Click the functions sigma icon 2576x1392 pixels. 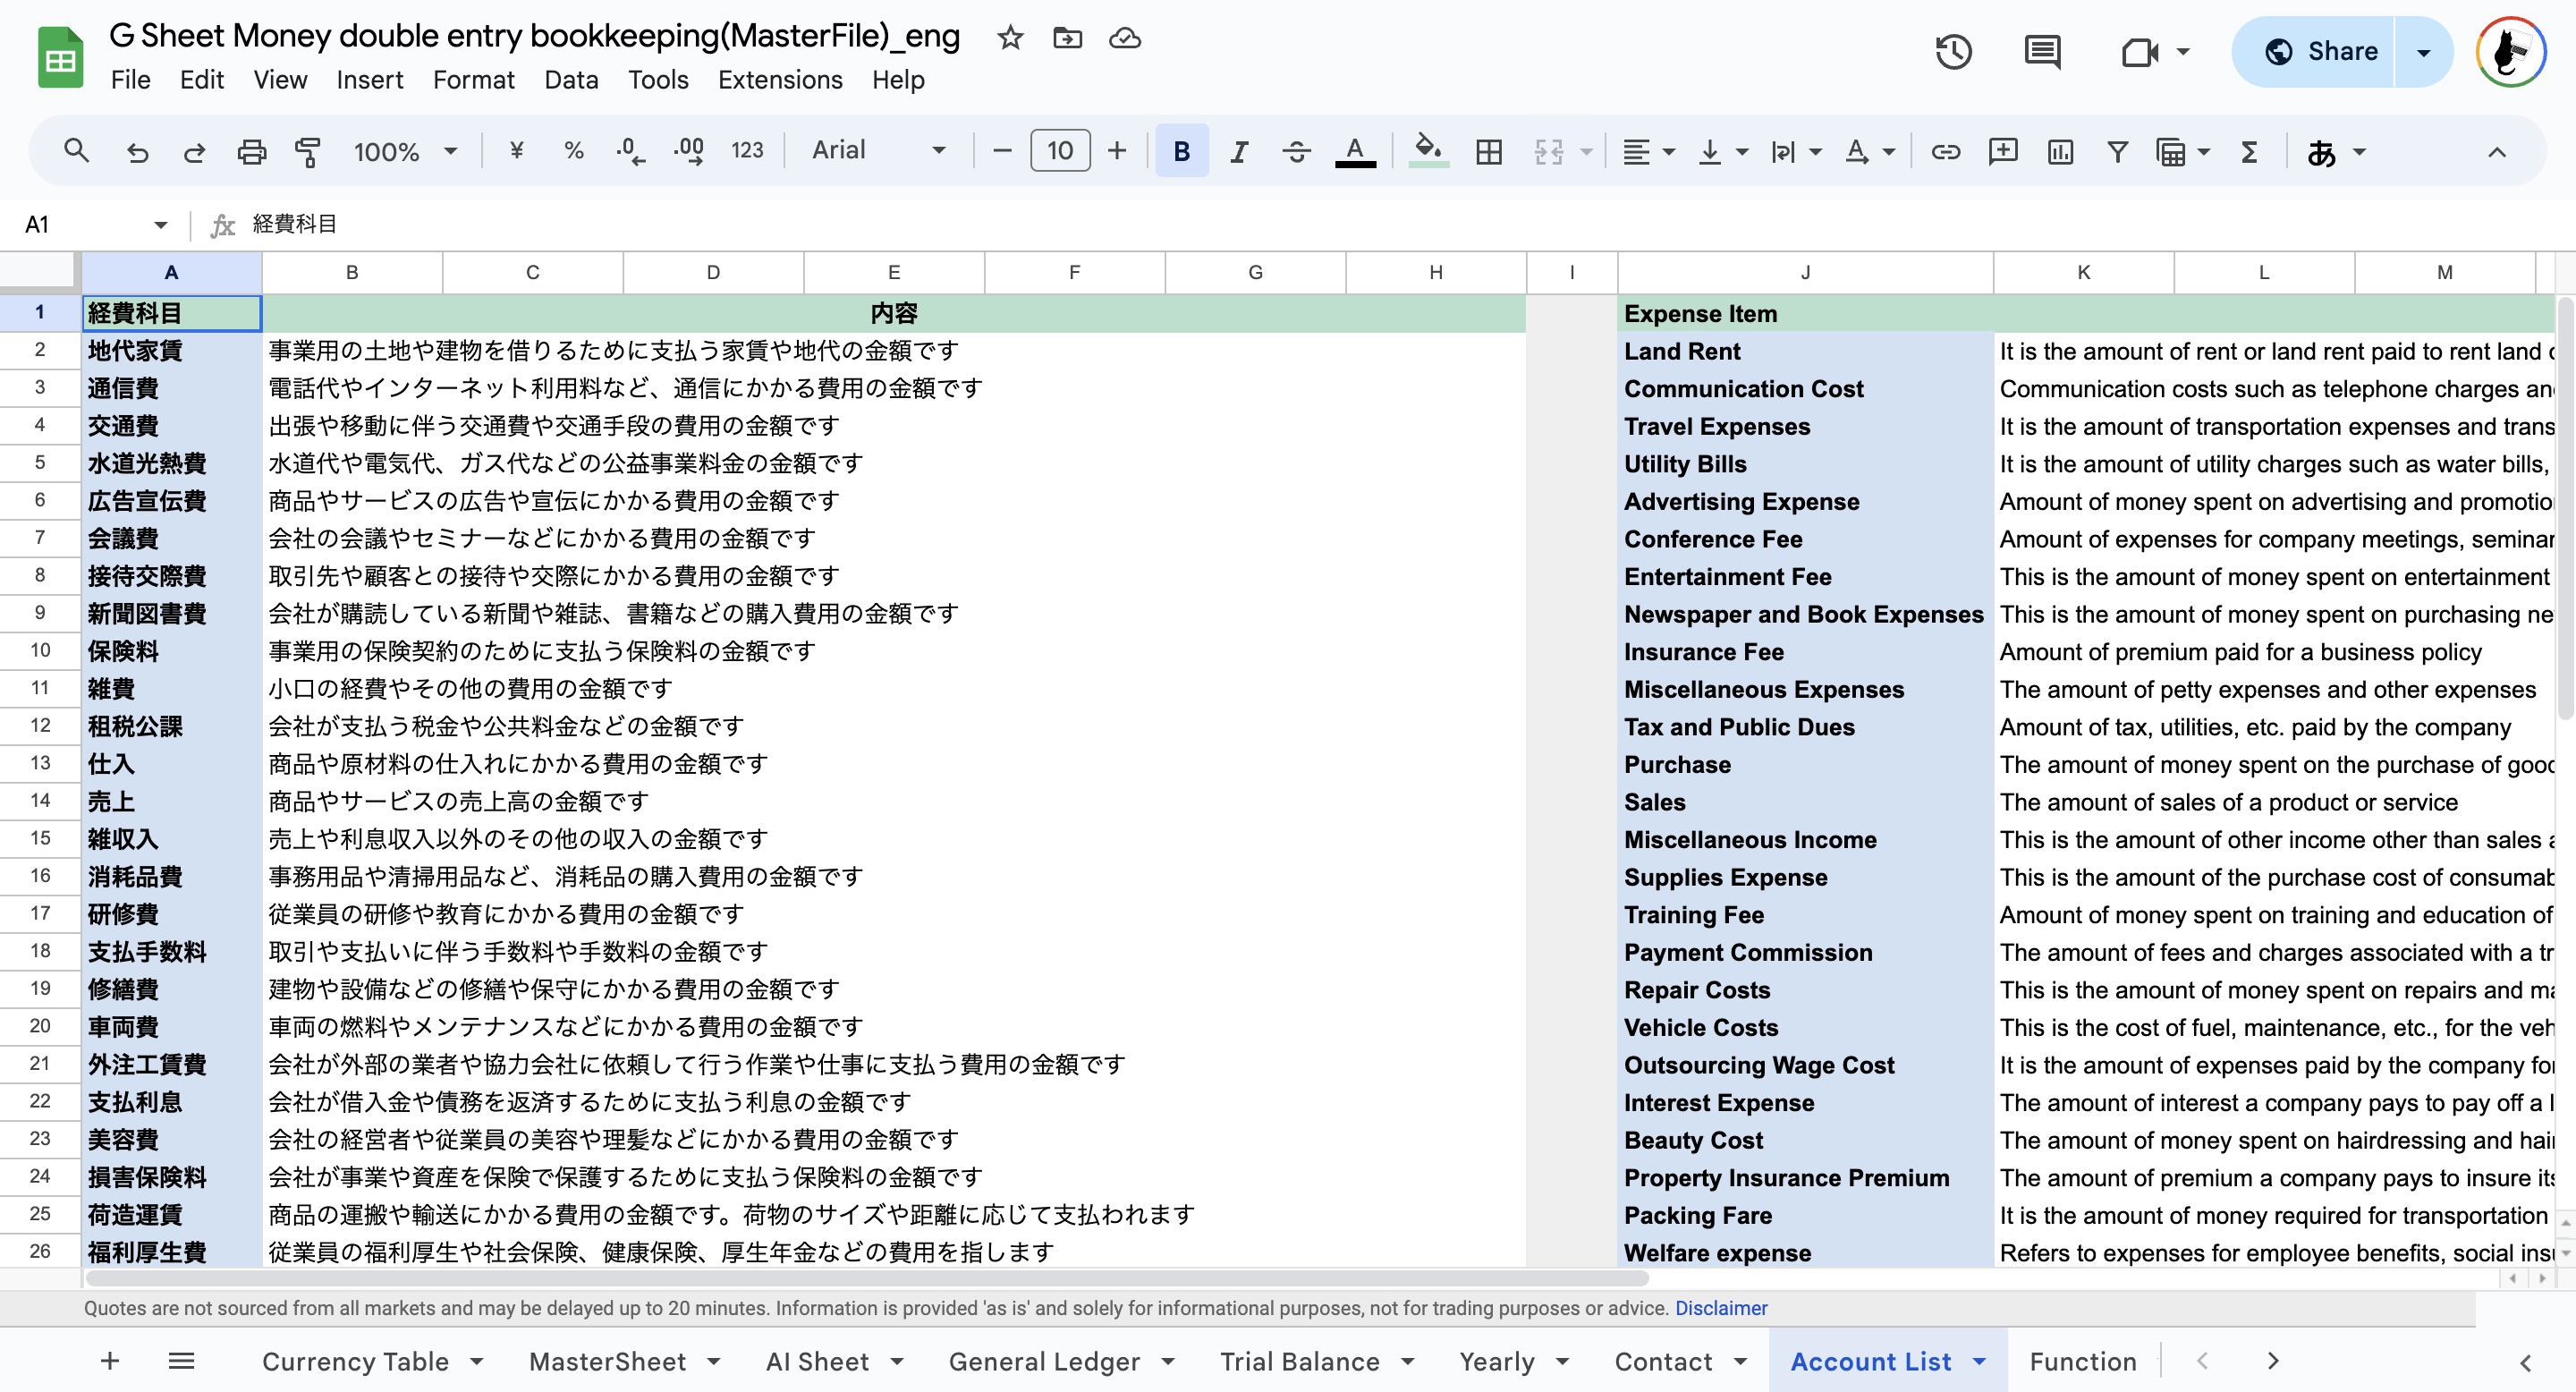(x=2249, y=151)
